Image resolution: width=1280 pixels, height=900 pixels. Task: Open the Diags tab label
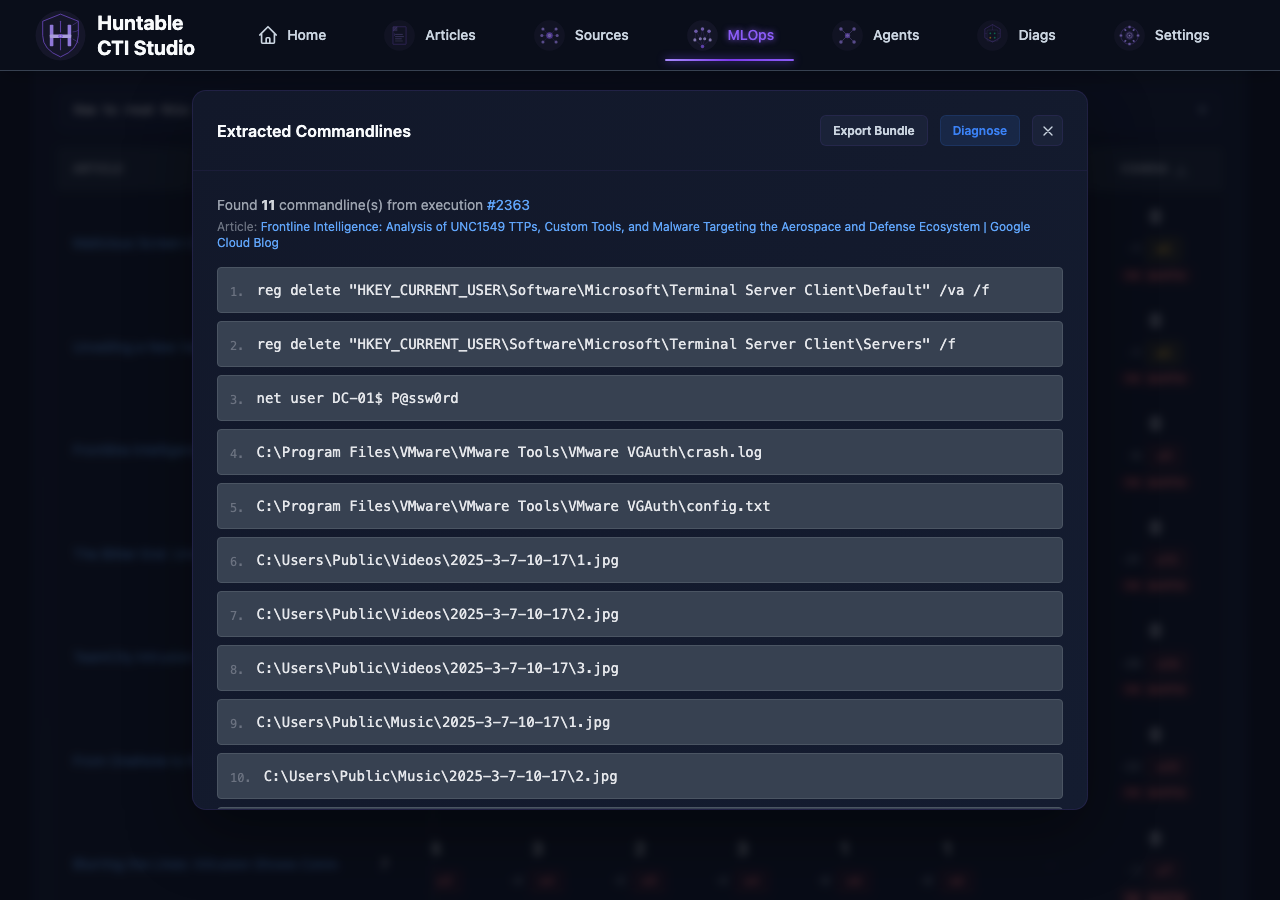point(1037,35)
